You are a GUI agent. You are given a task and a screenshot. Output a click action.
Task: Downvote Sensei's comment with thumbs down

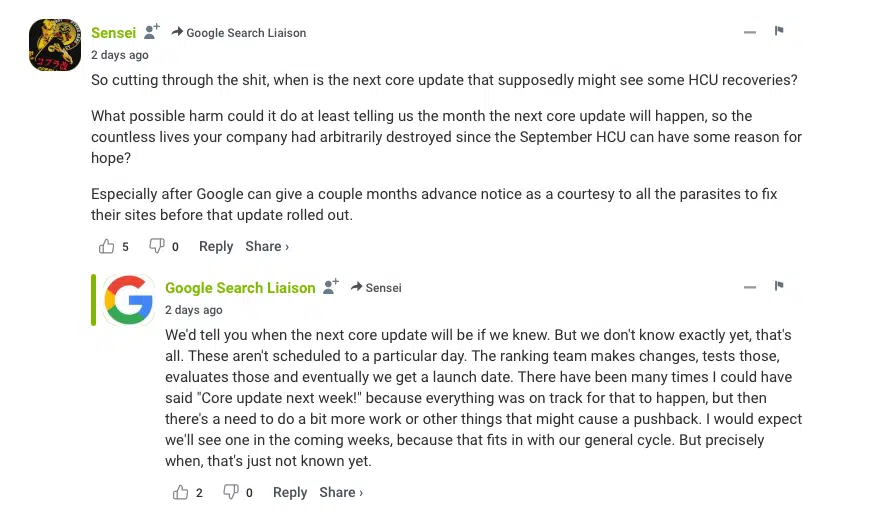point(157,246)
